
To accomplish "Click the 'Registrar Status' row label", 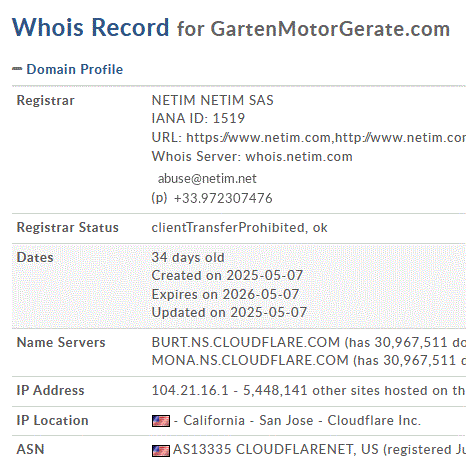I will coord(68,228).
